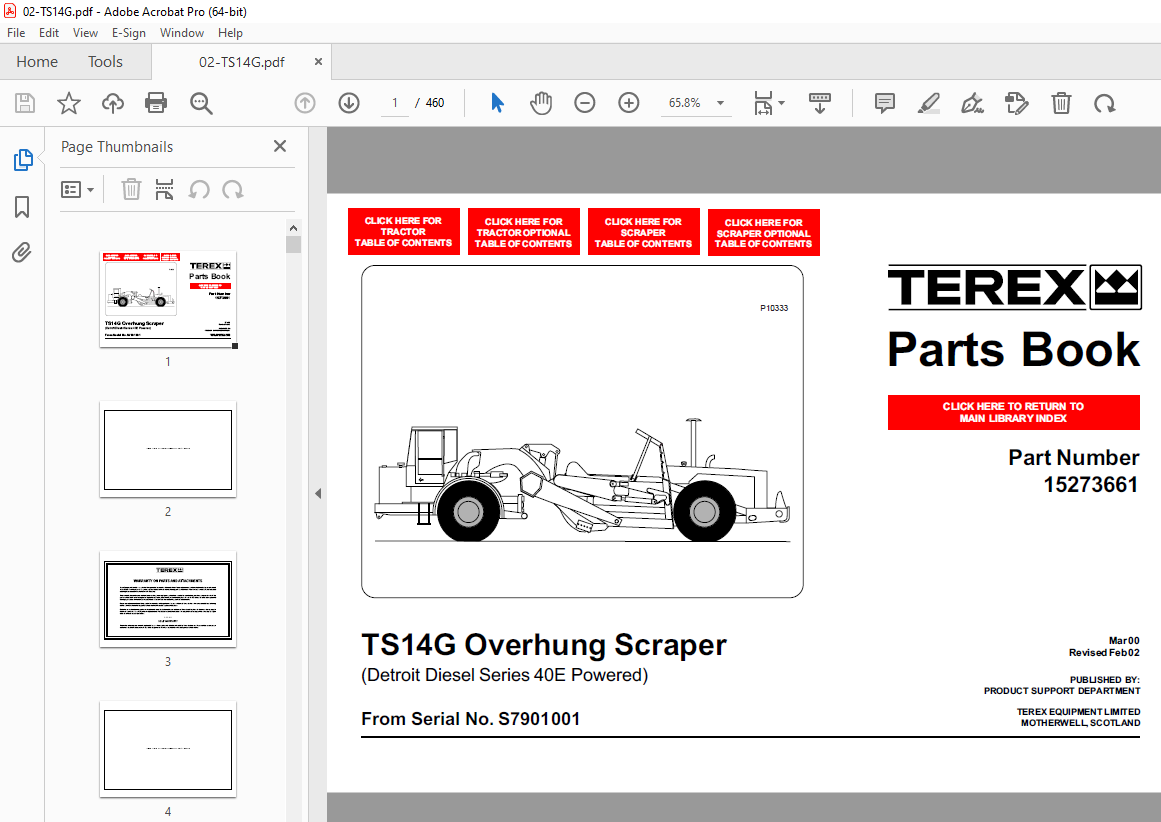Screen dimensions: 1161x822
Task: Click the insert page break icon in thumbnails panel
Action: pos(164,190)
